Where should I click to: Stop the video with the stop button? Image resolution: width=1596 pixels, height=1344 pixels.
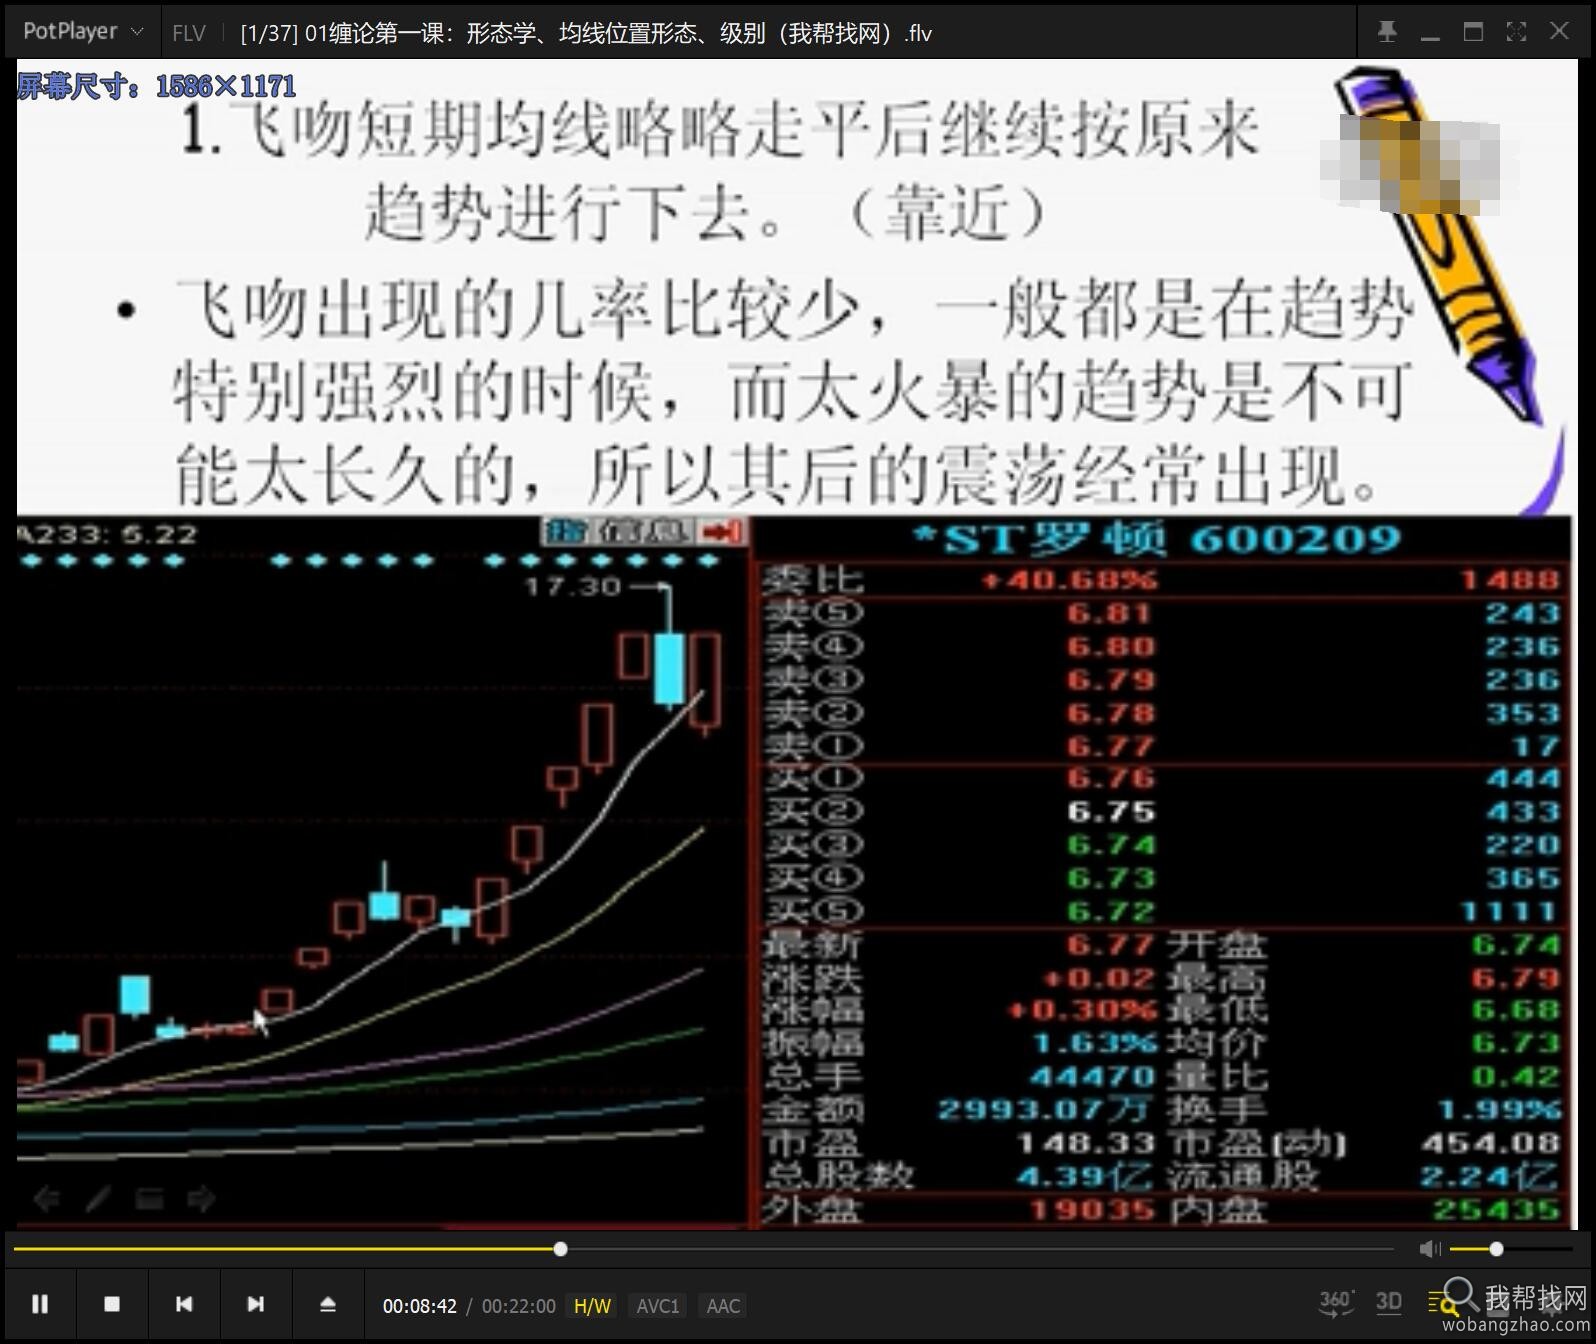coord(112,1304)
